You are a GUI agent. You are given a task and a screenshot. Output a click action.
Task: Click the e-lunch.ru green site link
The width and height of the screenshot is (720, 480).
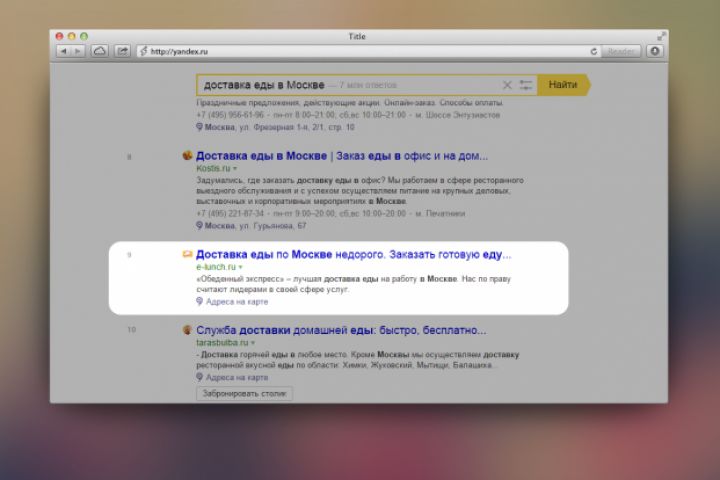click(x=216, y=267)
